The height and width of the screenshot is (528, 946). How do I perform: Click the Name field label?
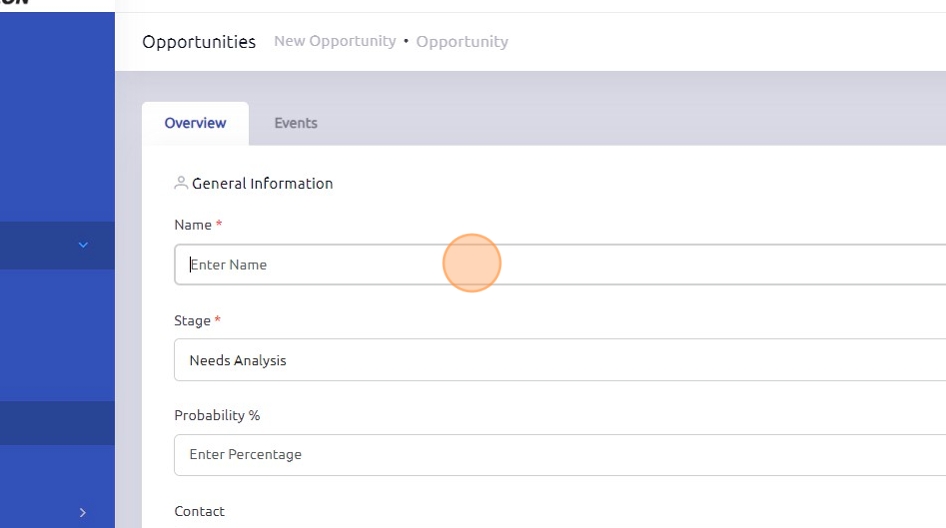point(193,225)
